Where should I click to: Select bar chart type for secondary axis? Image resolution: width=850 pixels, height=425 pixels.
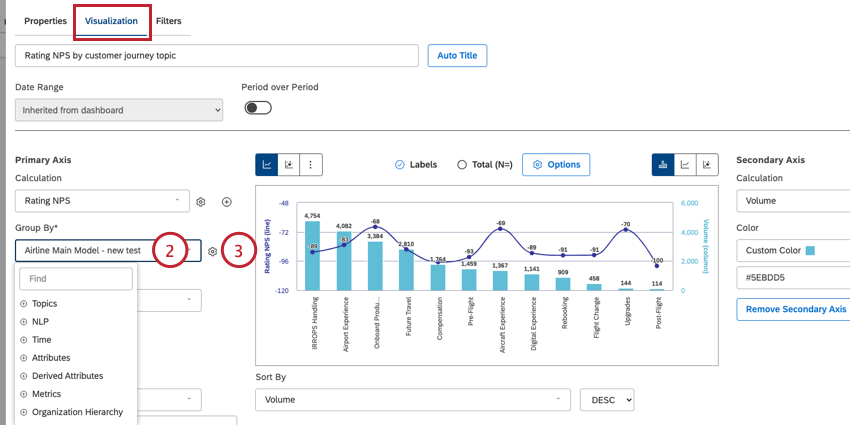coord(663,164)
